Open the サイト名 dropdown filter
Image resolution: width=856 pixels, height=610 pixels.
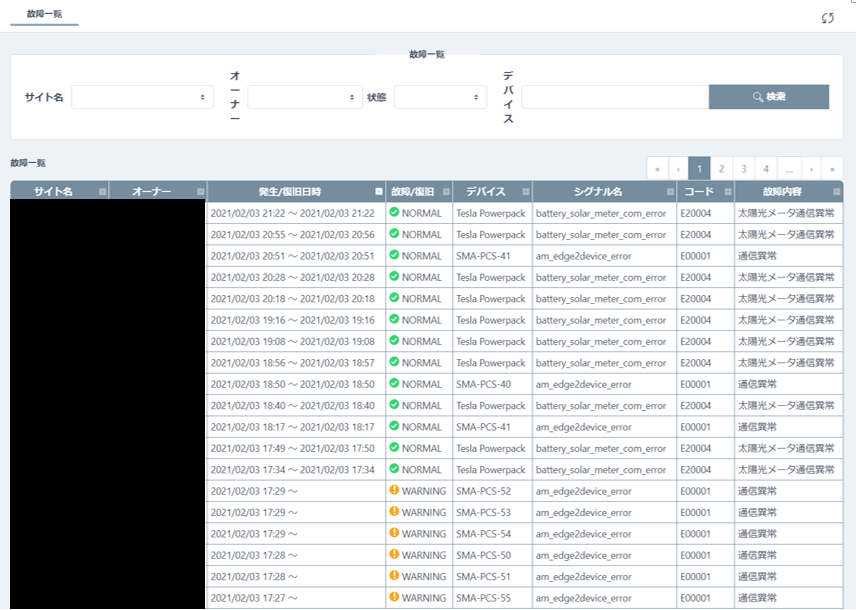pyautogui.click(x=142, y=97)
